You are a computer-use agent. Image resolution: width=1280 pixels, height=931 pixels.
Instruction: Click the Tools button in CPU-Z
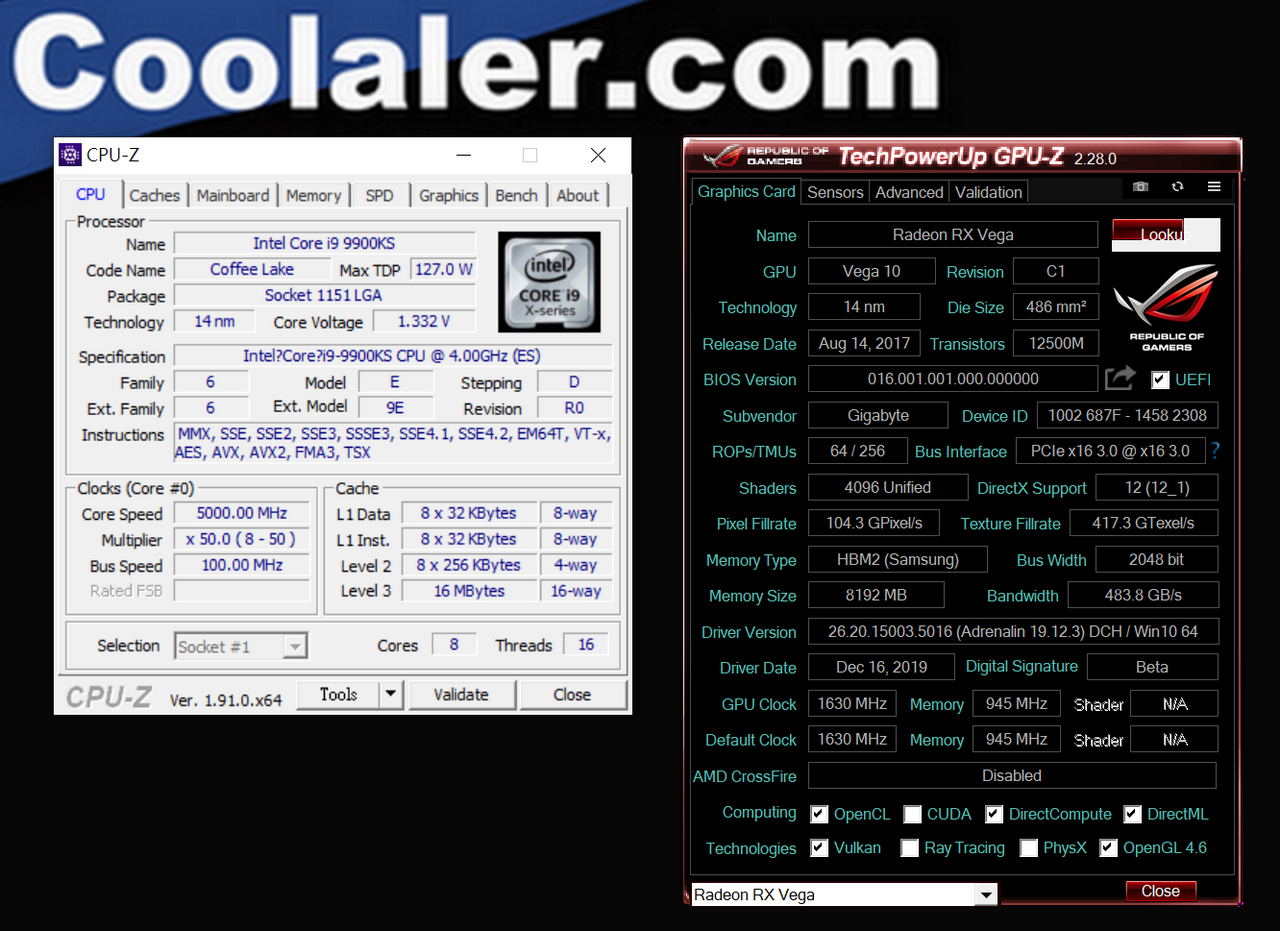(x=339, y=694)
